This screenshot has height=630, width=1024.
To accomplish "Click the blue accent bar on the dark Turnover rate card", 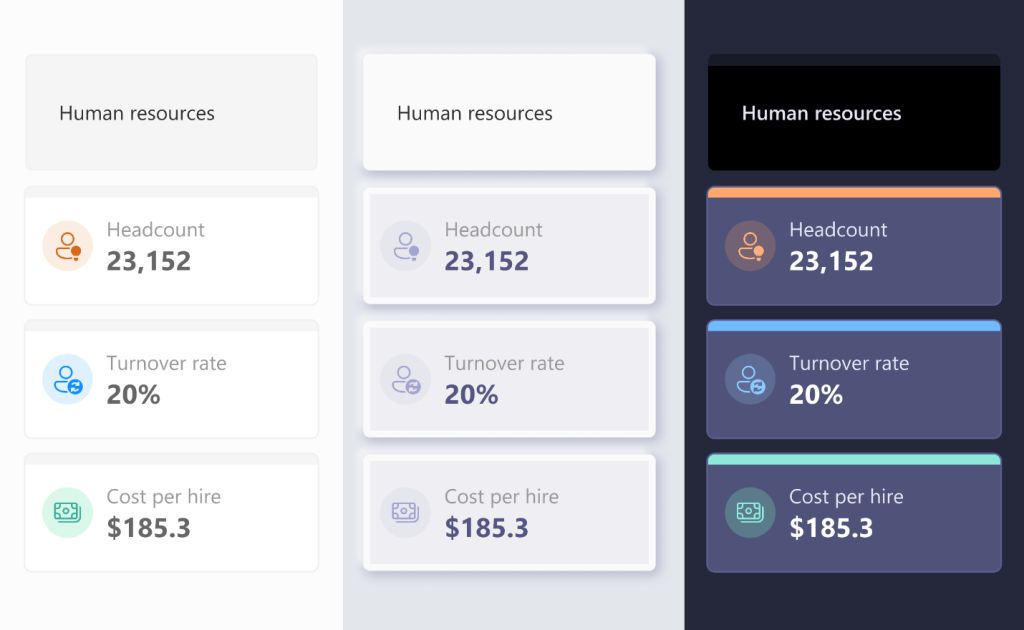I will coord(853,326).
